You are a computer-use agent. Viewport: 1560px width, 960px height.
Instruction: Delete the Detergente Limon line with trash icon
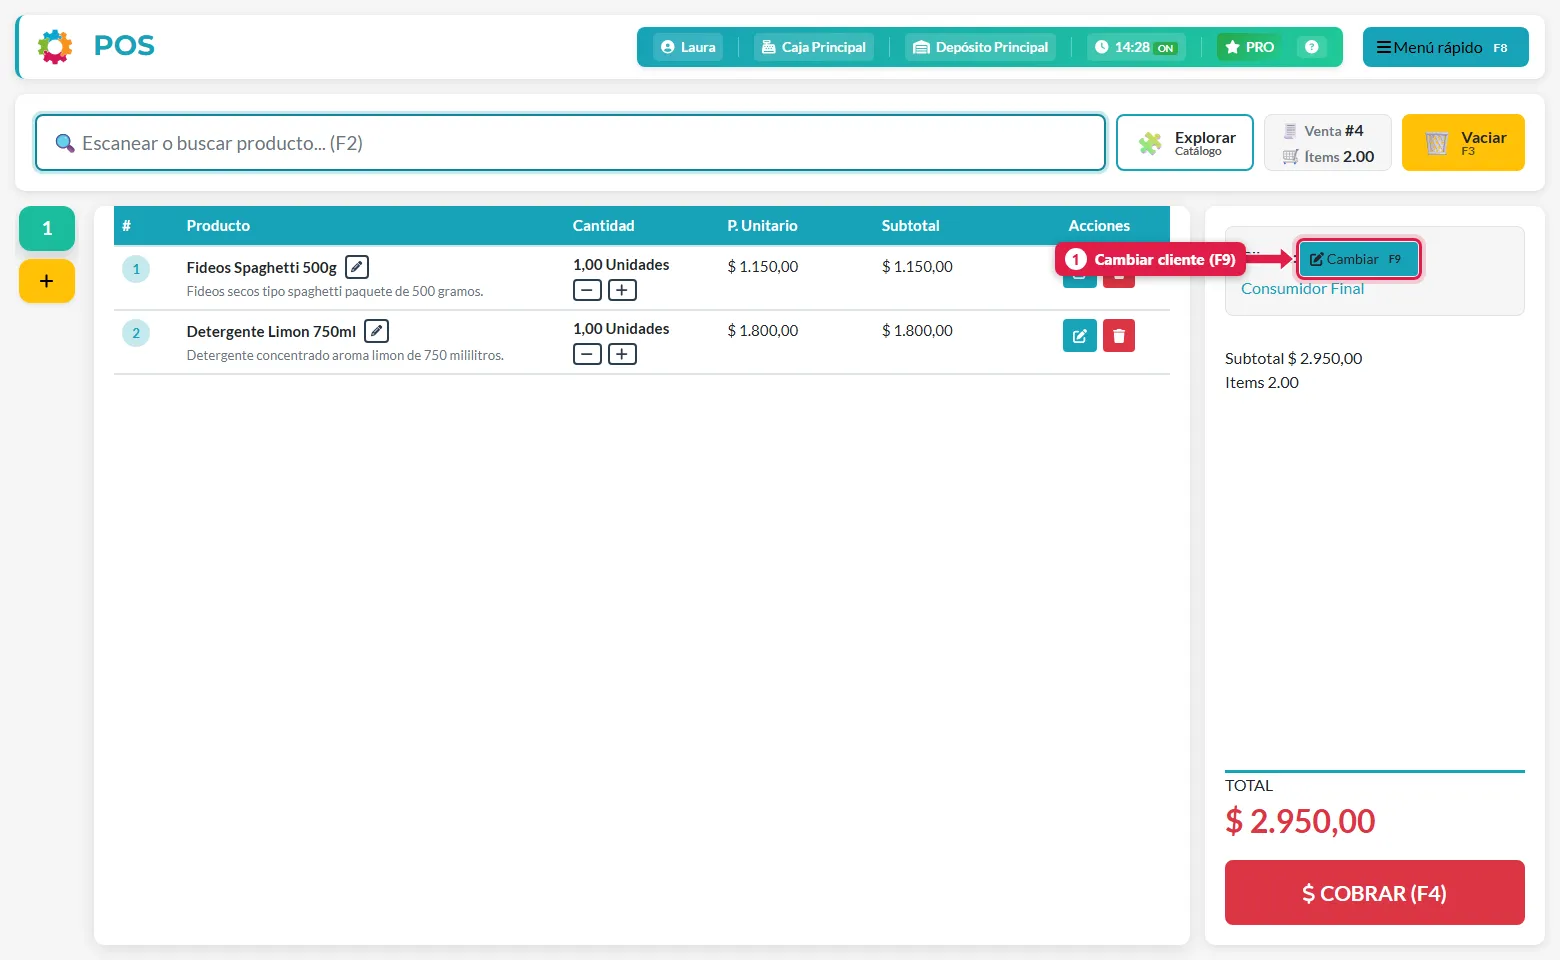coord(1119,336)
